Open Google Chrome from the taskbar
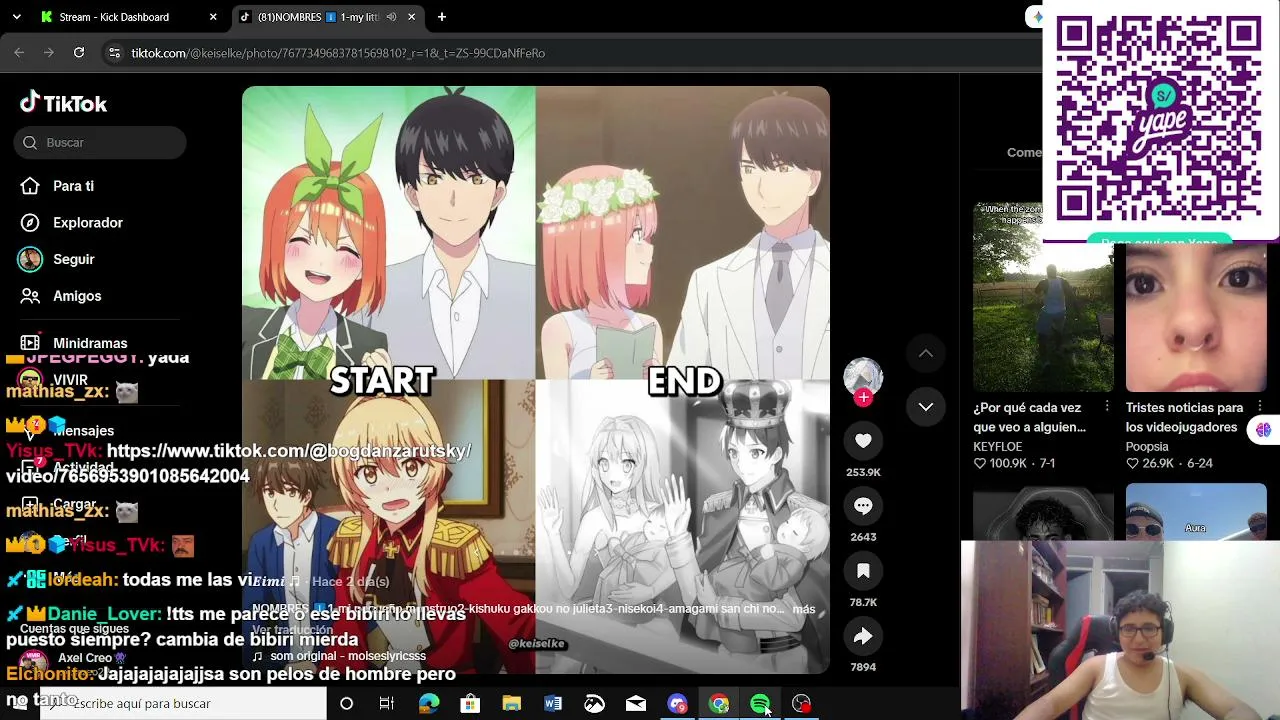 coord(719,704)
